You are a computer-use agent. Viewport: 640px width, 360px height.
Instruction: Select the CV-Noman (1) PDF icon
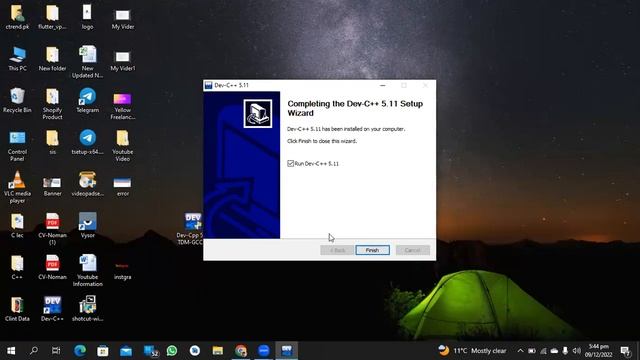pos(52,229)
